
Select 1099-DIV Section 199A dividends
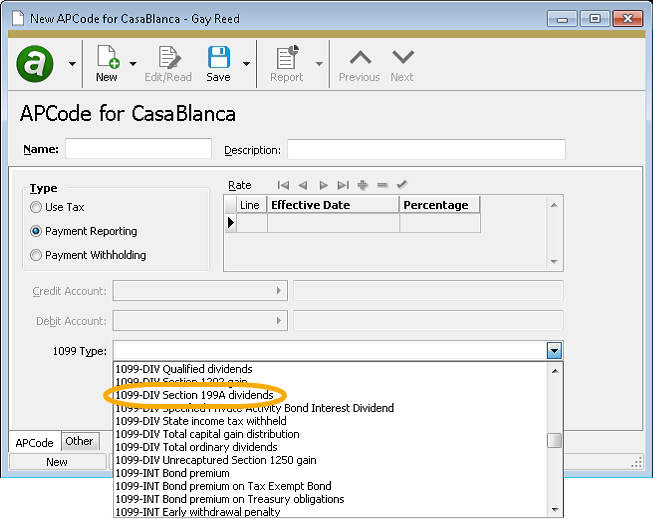[194, 395]
